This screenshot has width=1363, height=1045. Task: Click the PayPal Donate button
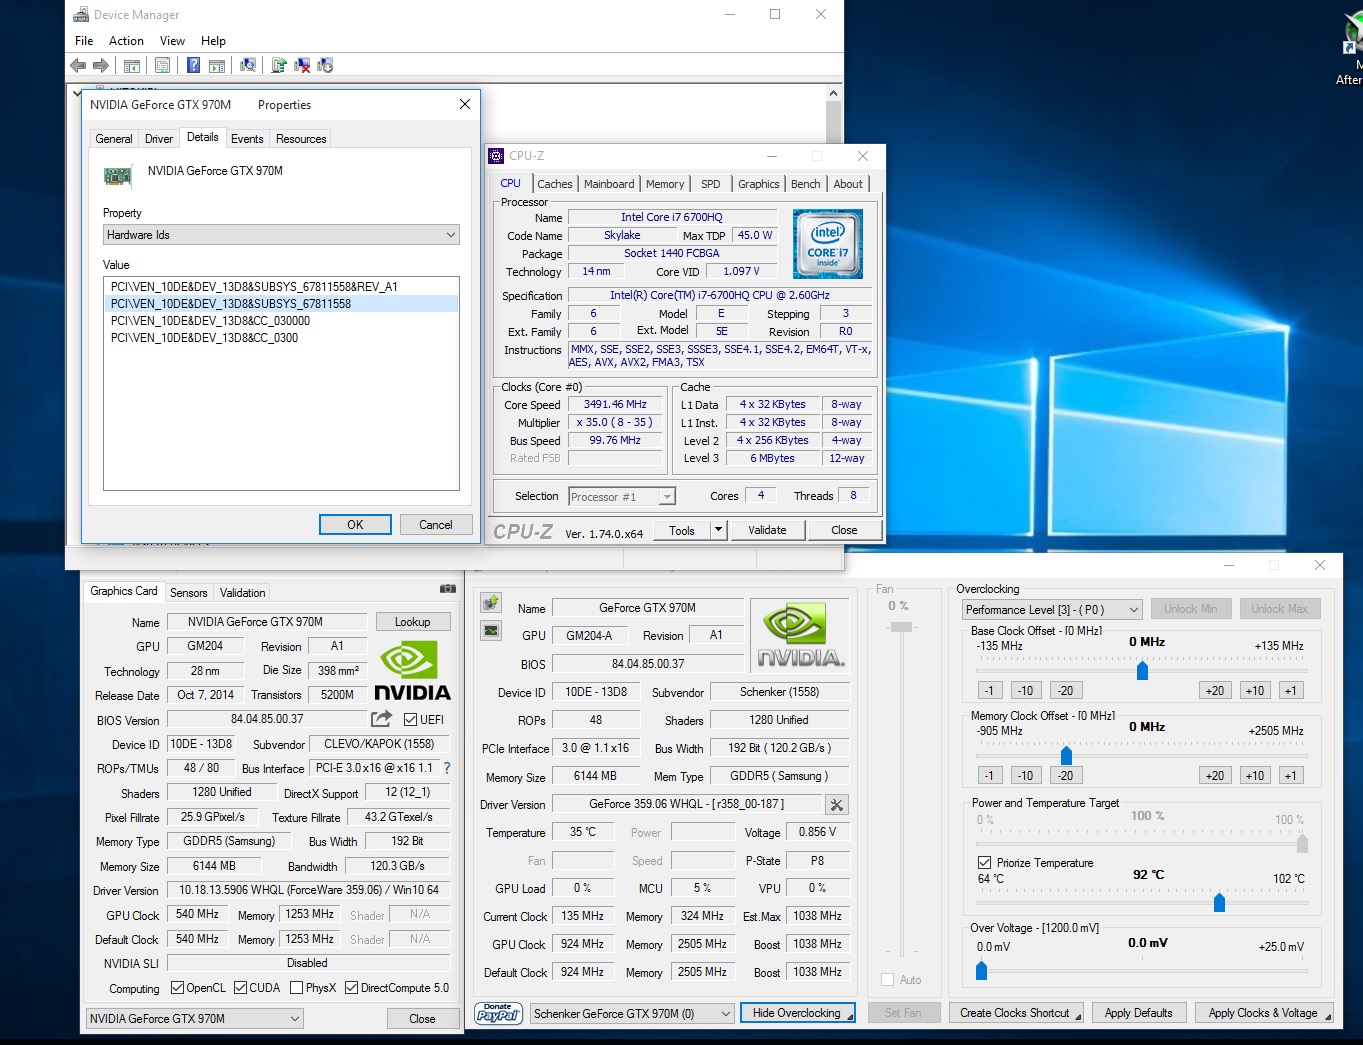pyautogui.click(x=498, y=1013)
